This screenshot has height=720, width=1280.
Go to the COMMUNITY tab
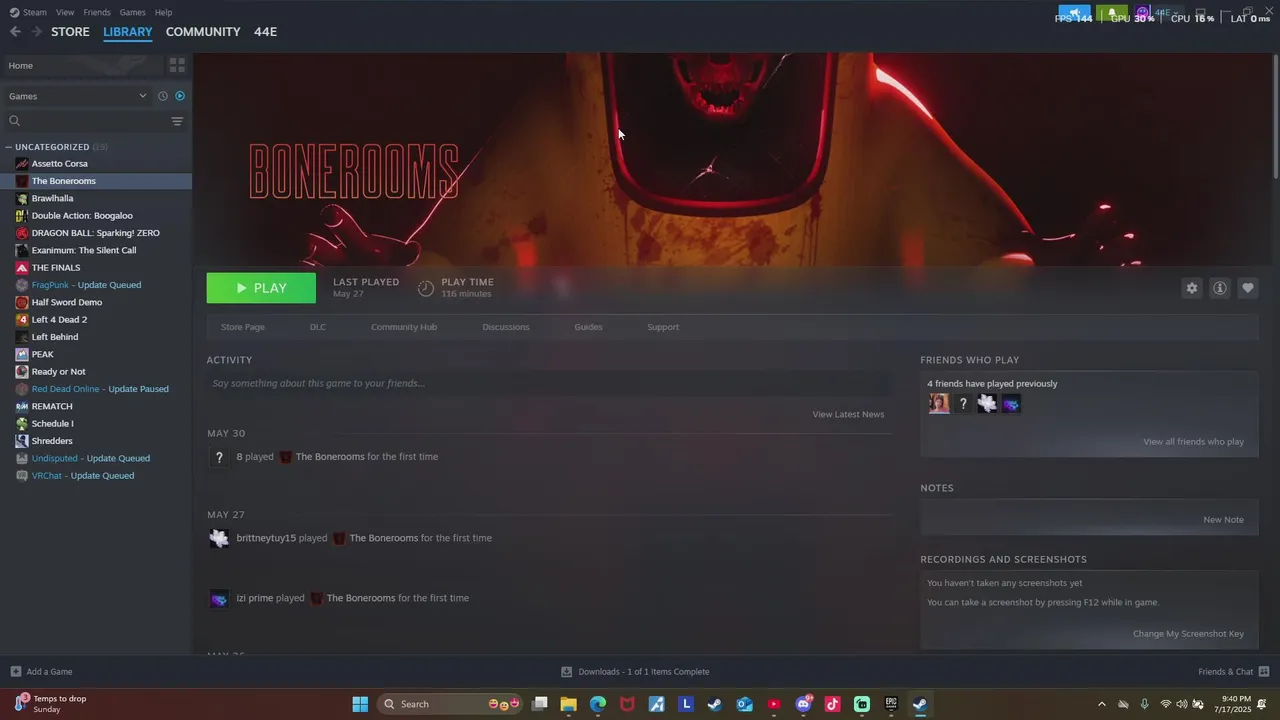pos(203,32)
